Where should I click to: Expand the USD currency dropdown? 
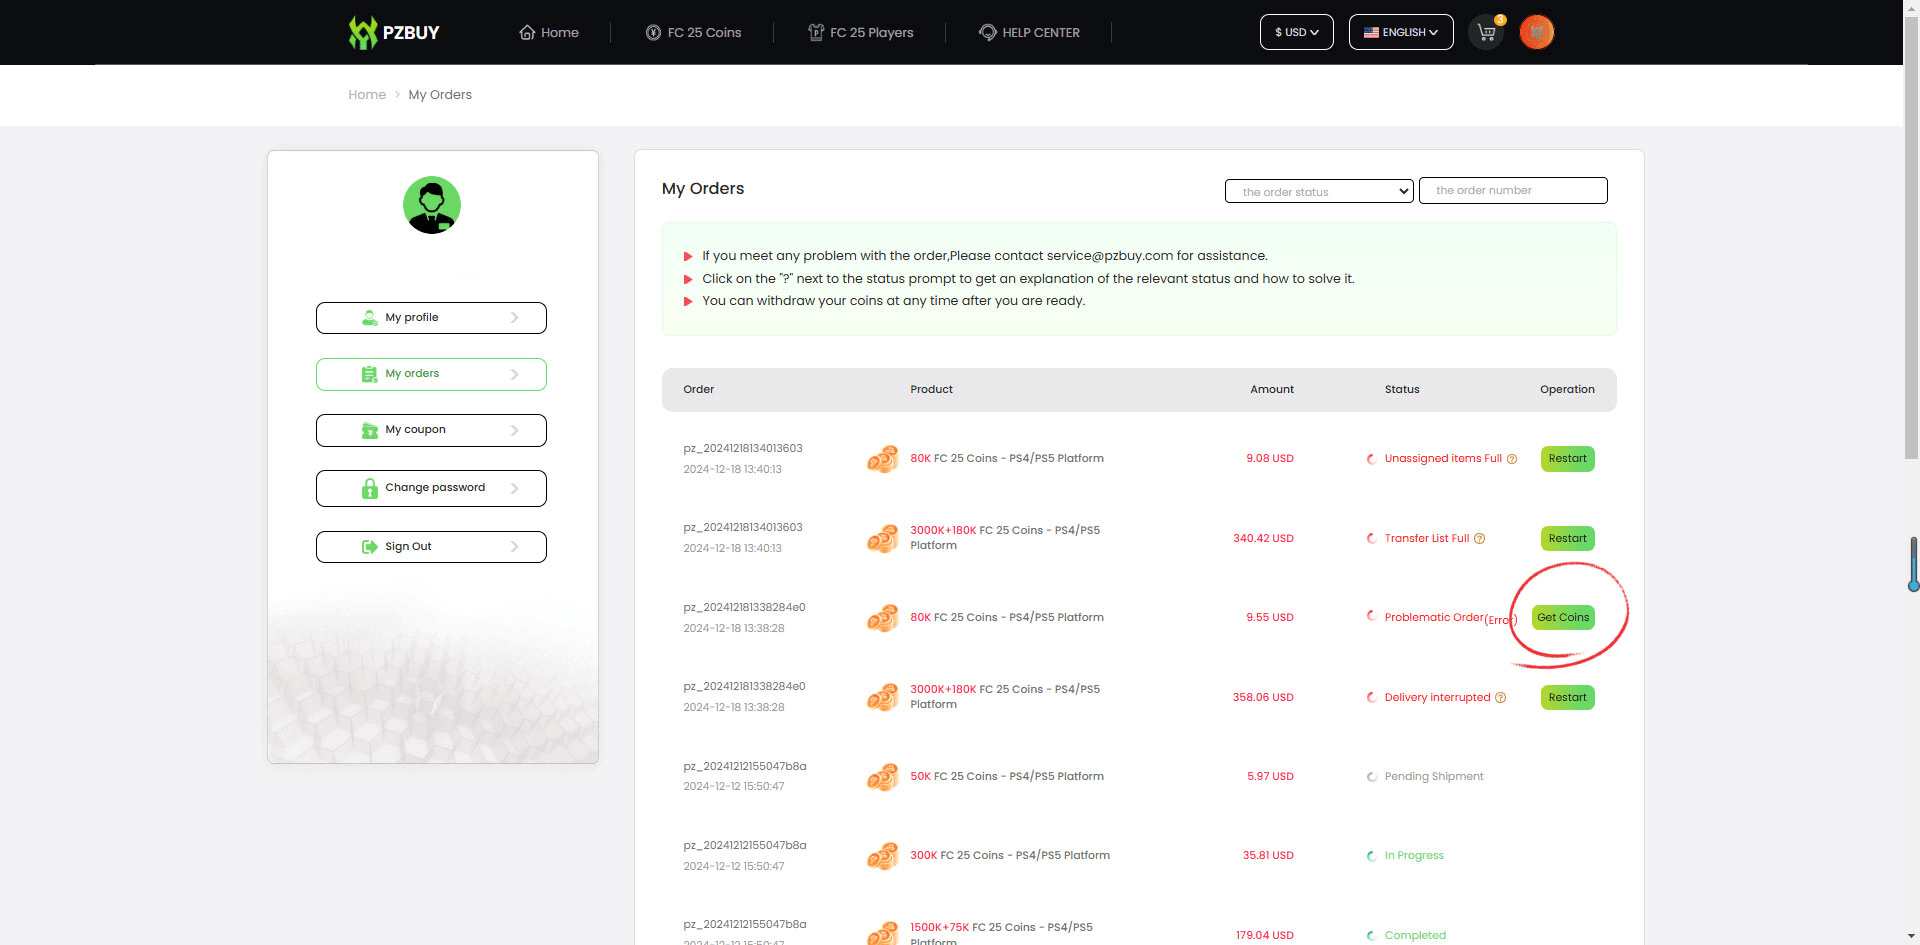[x=1296, y=32]
